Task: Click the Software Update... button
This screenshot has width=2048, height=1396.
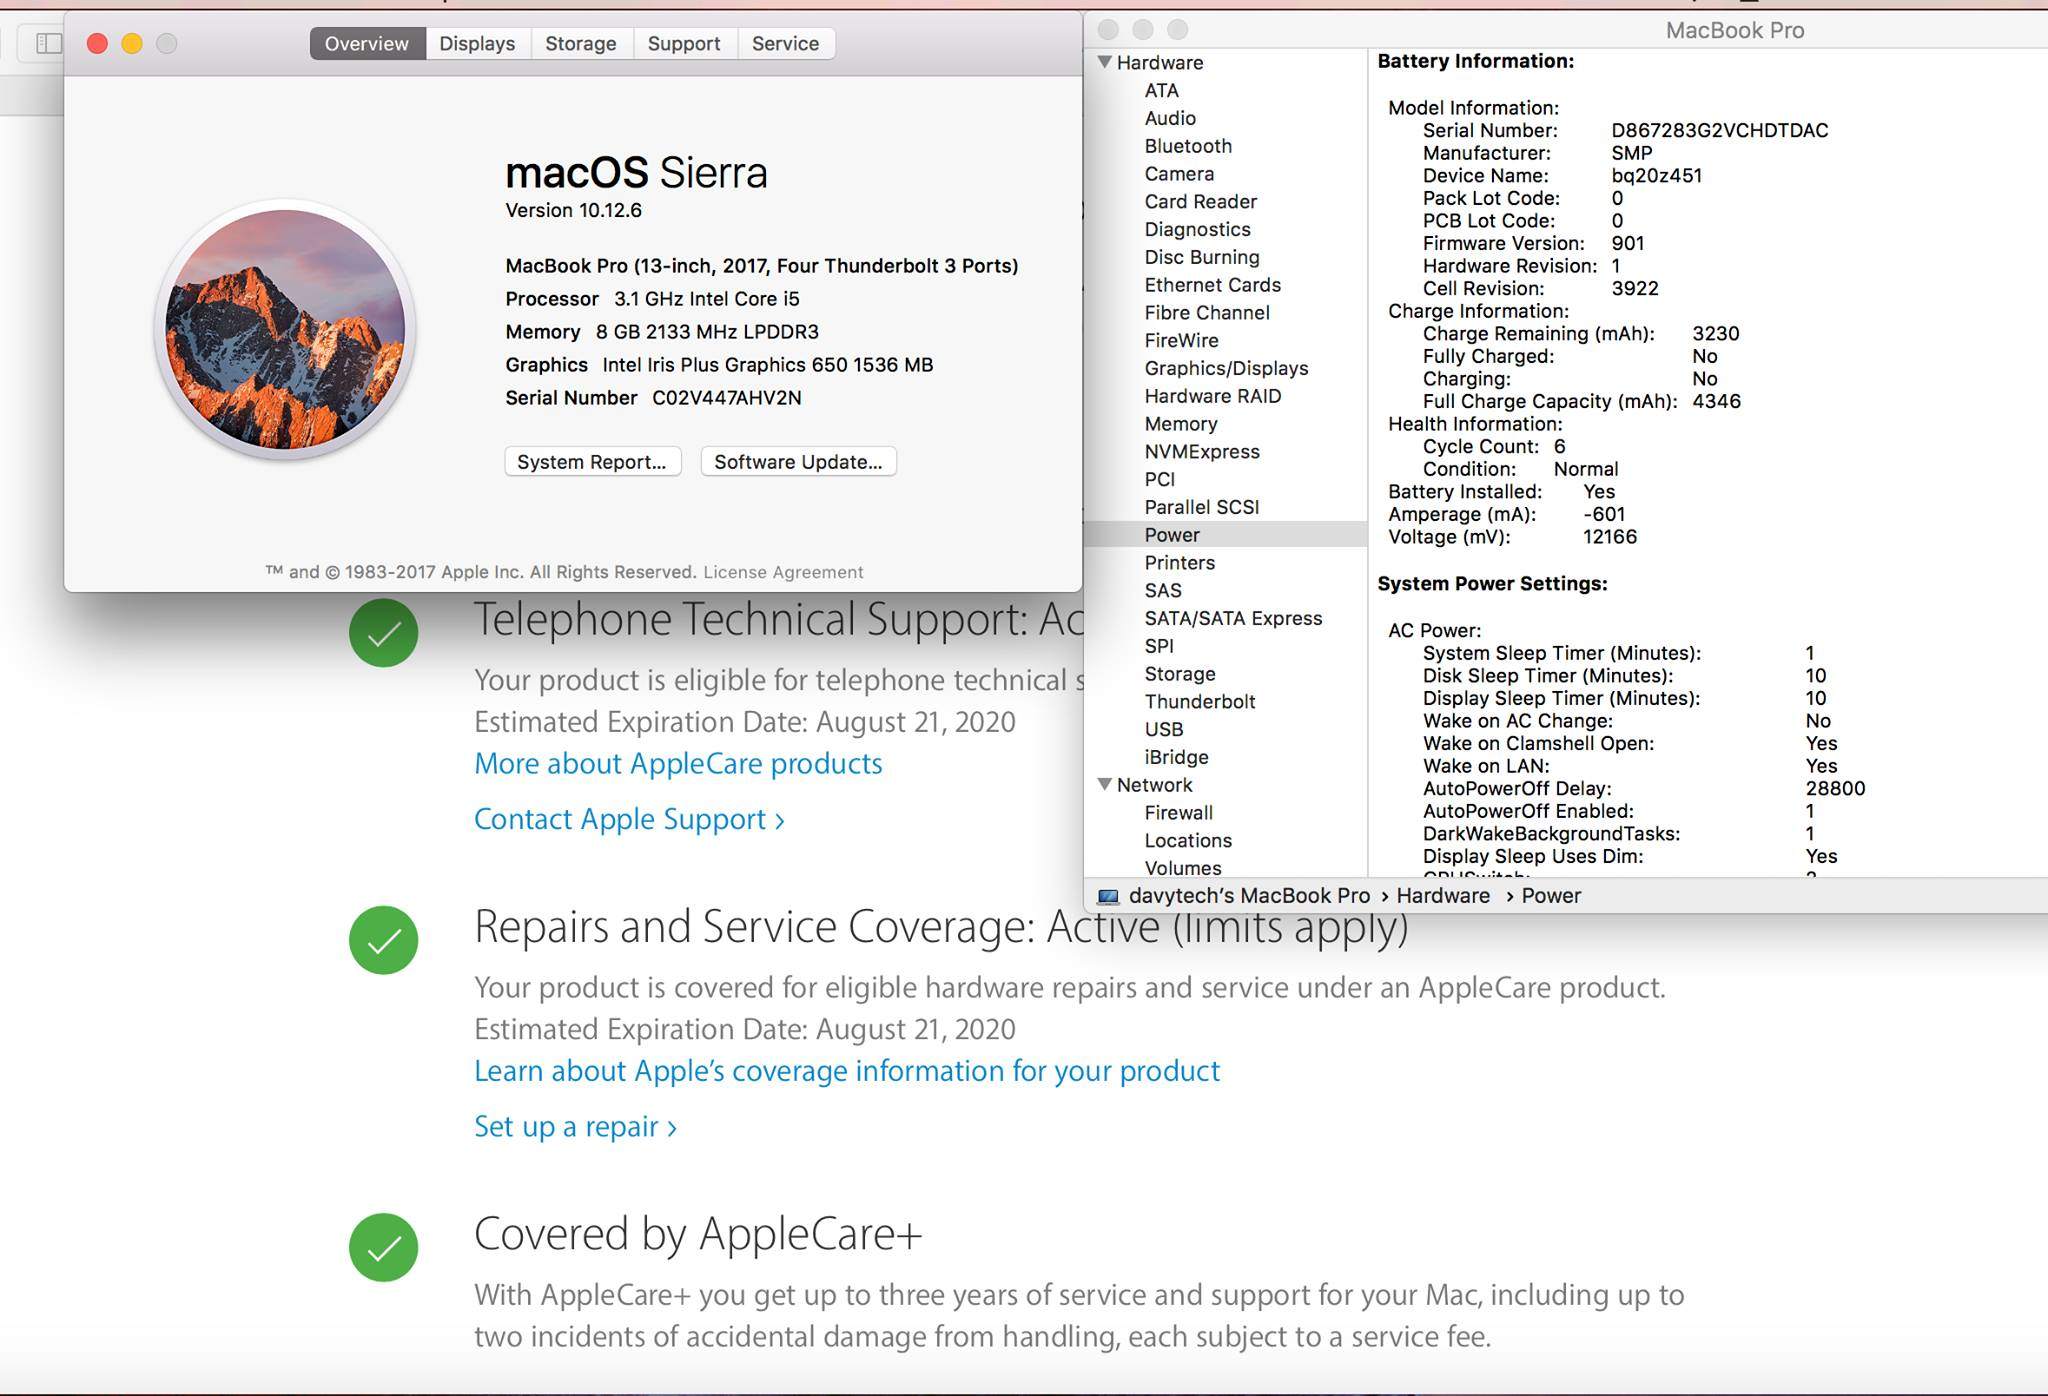Action: coord(798,462)
